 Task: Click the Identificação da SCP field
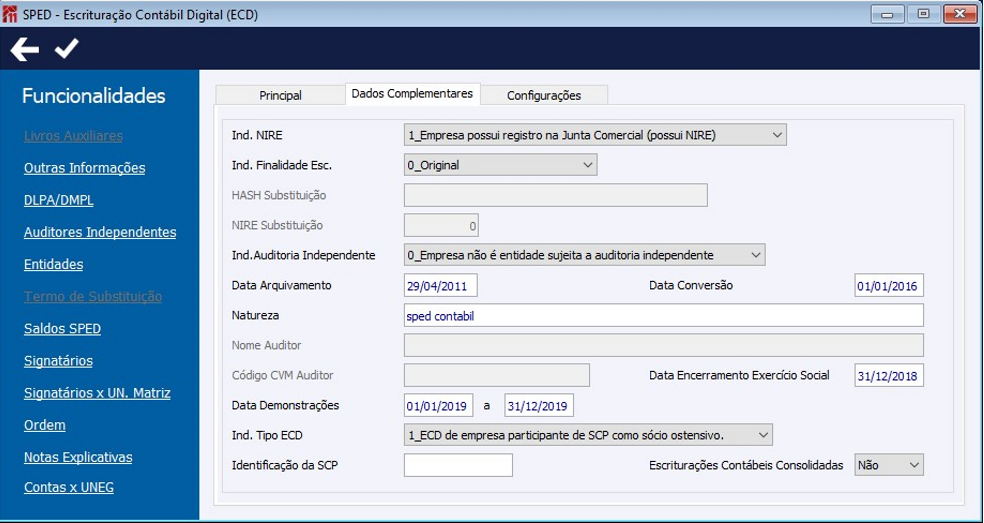tap(458, 465)
